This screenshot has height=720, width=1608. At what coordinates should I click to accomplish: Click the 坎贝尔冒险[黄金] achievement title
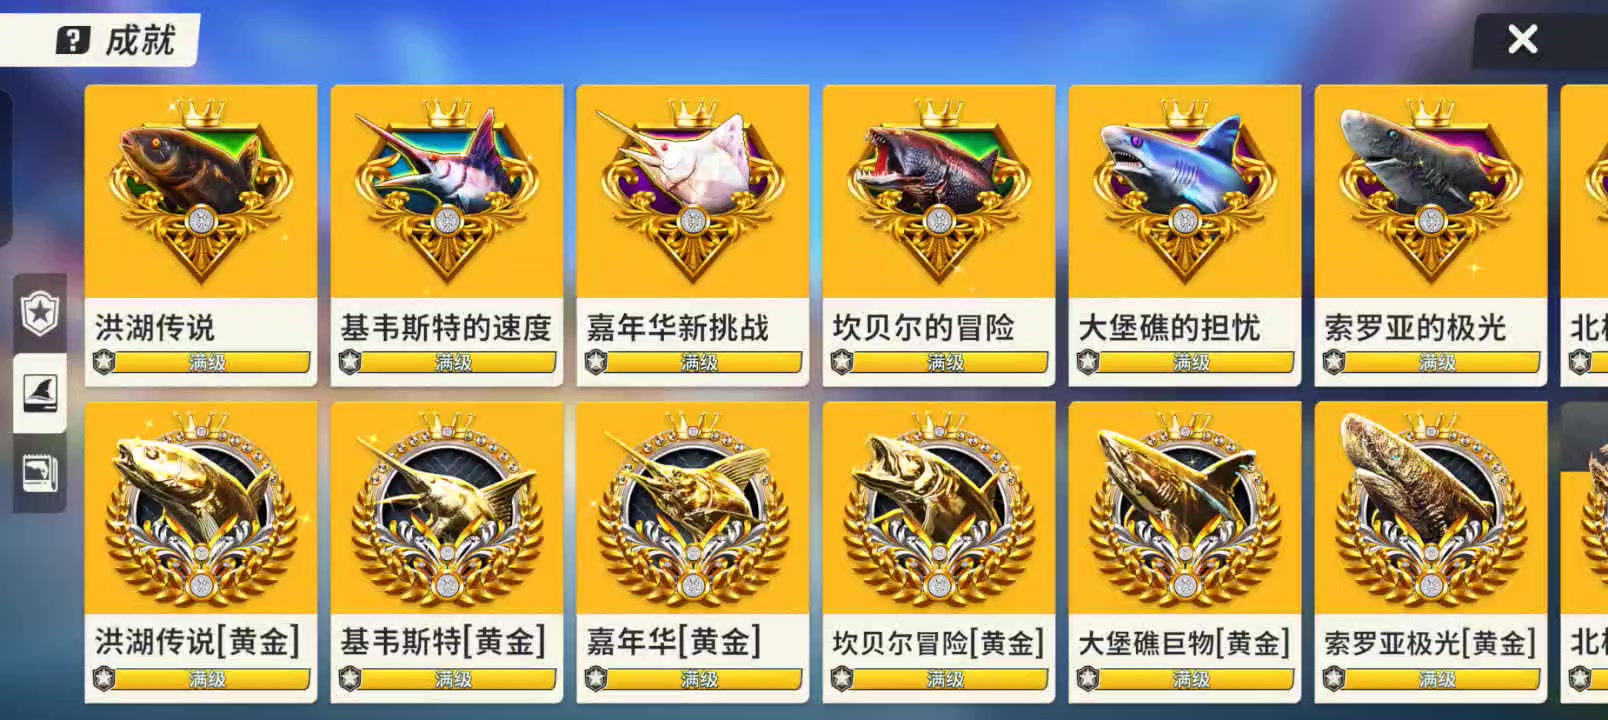pyautogui.click(x=938, y=643)
